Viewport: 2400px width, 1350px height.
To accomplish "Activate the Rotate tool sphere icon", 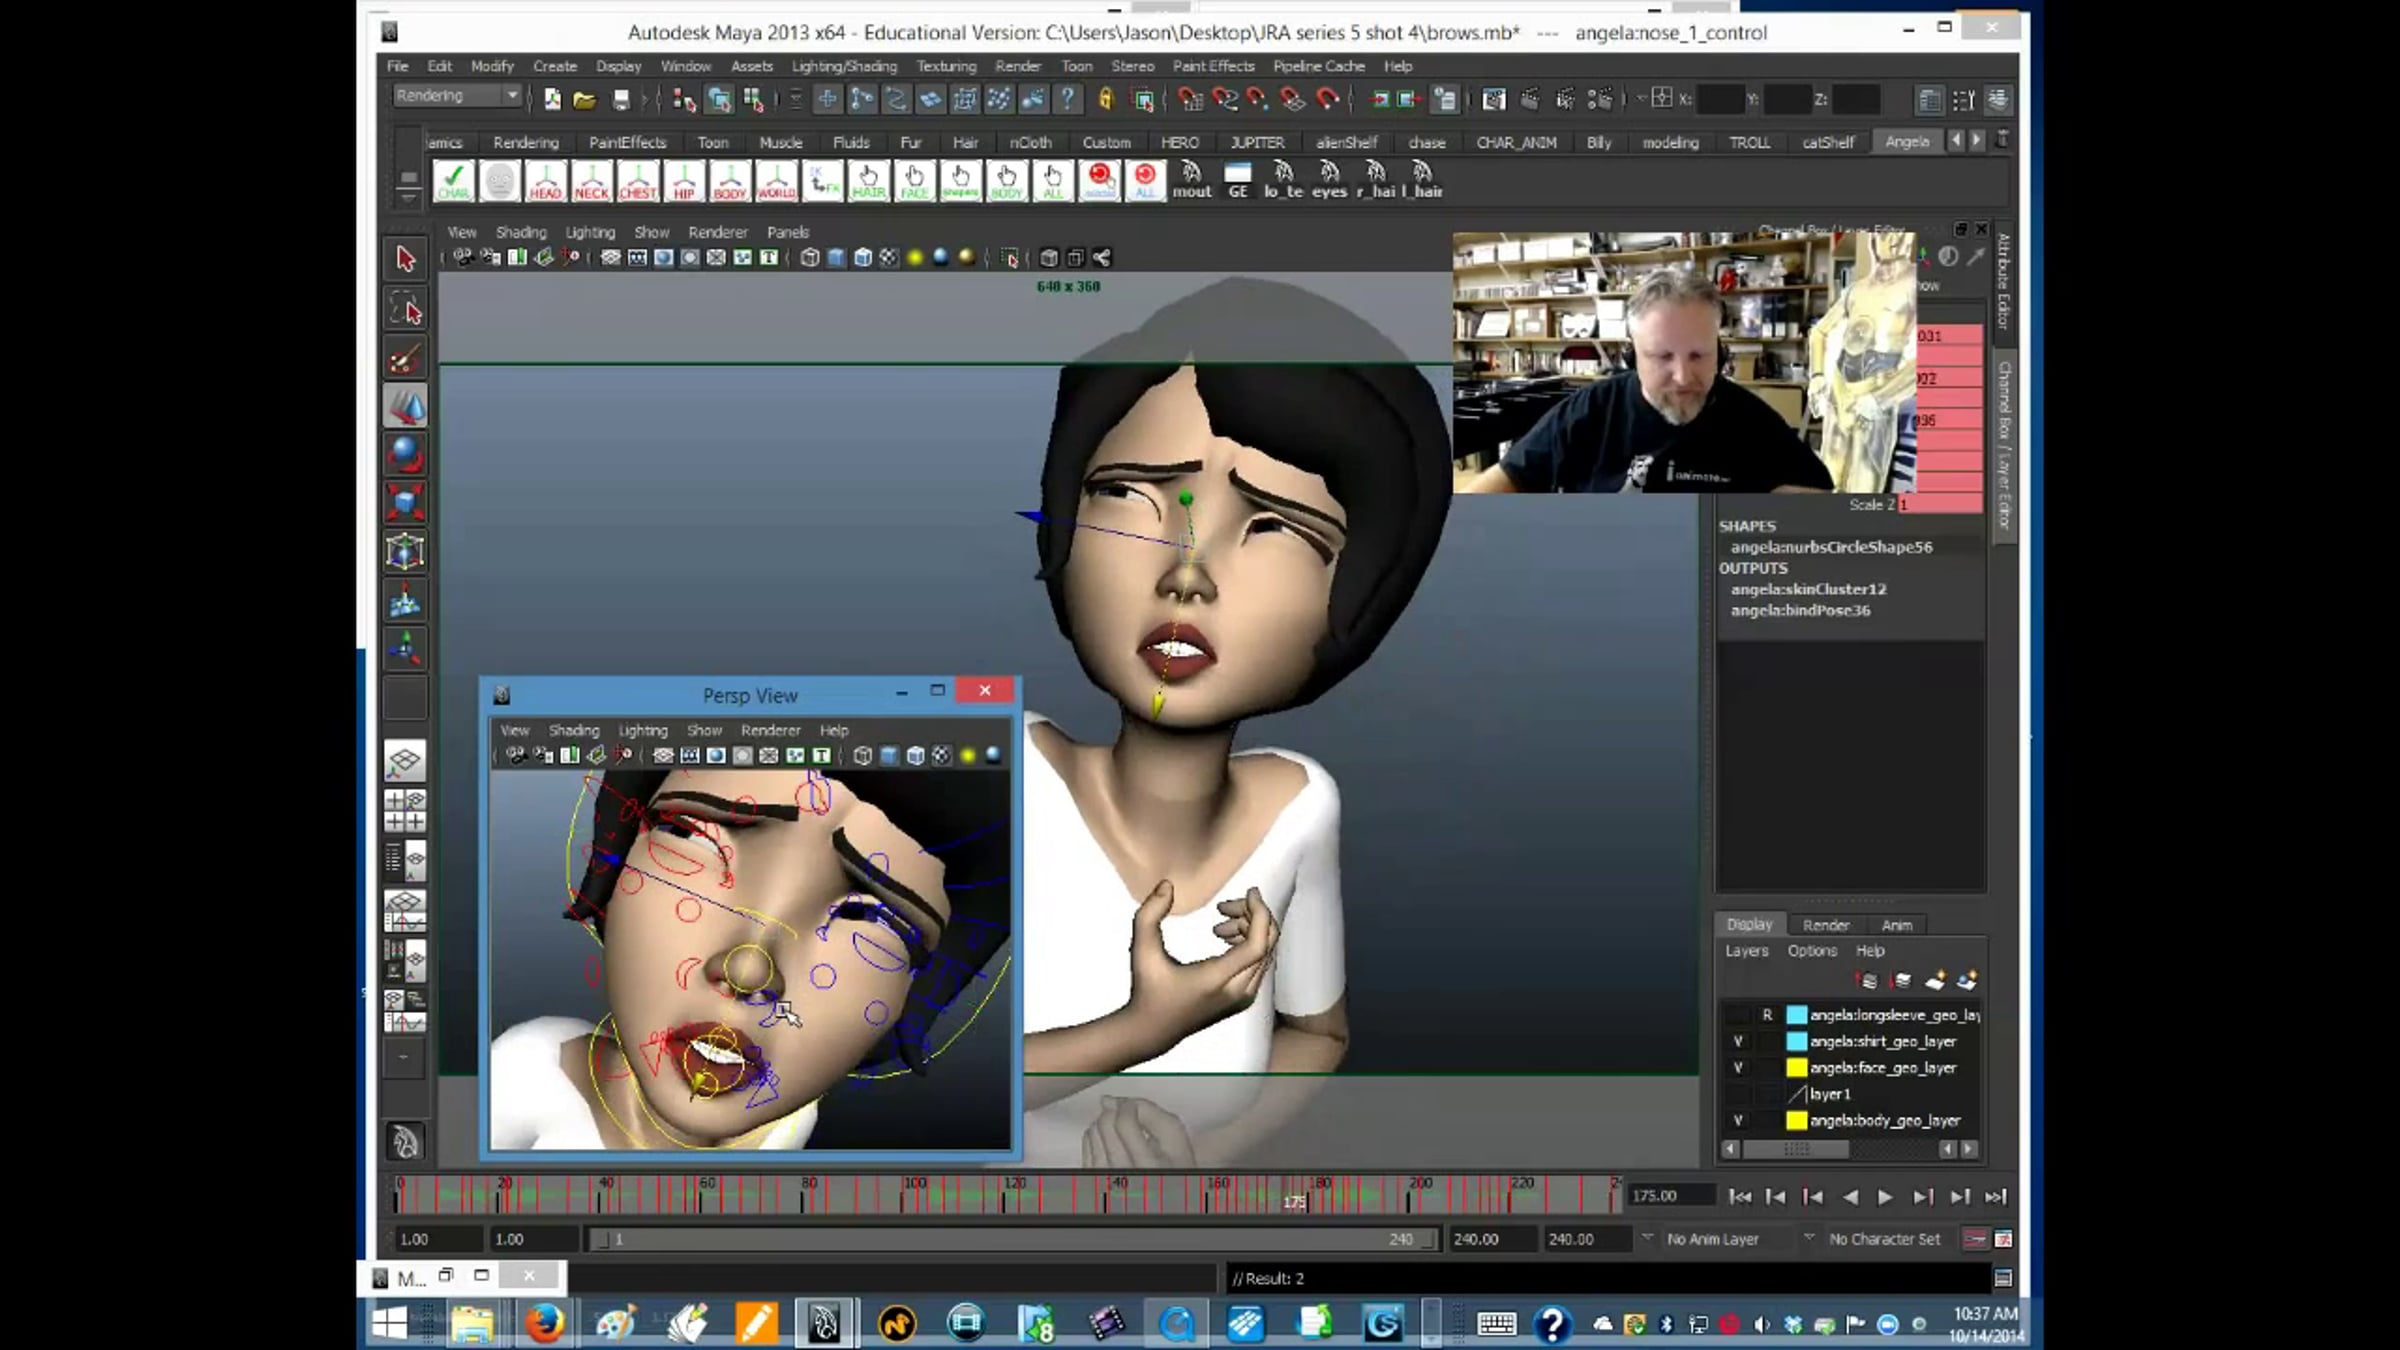I will (x=405, y=454).
